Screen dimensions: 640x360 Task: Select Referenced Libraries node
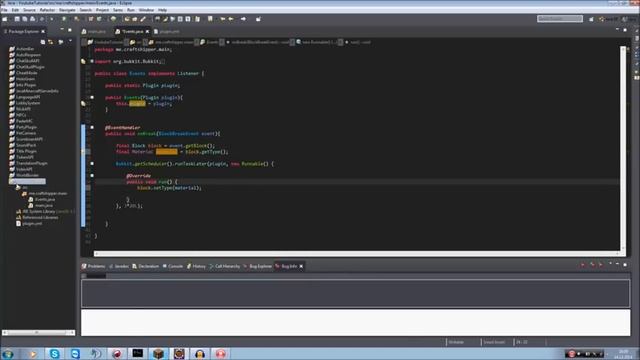tap(40, 218)
